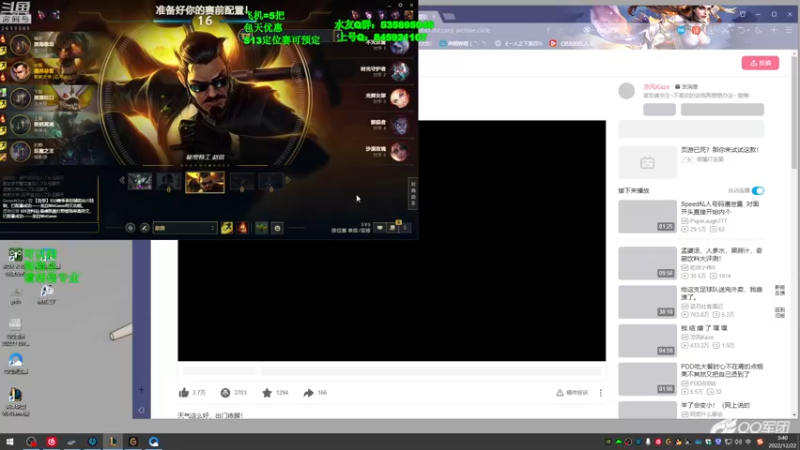Screen dimensions: 800x450
Task: Select the second teammate portrait in list
Action: (20, 72)
